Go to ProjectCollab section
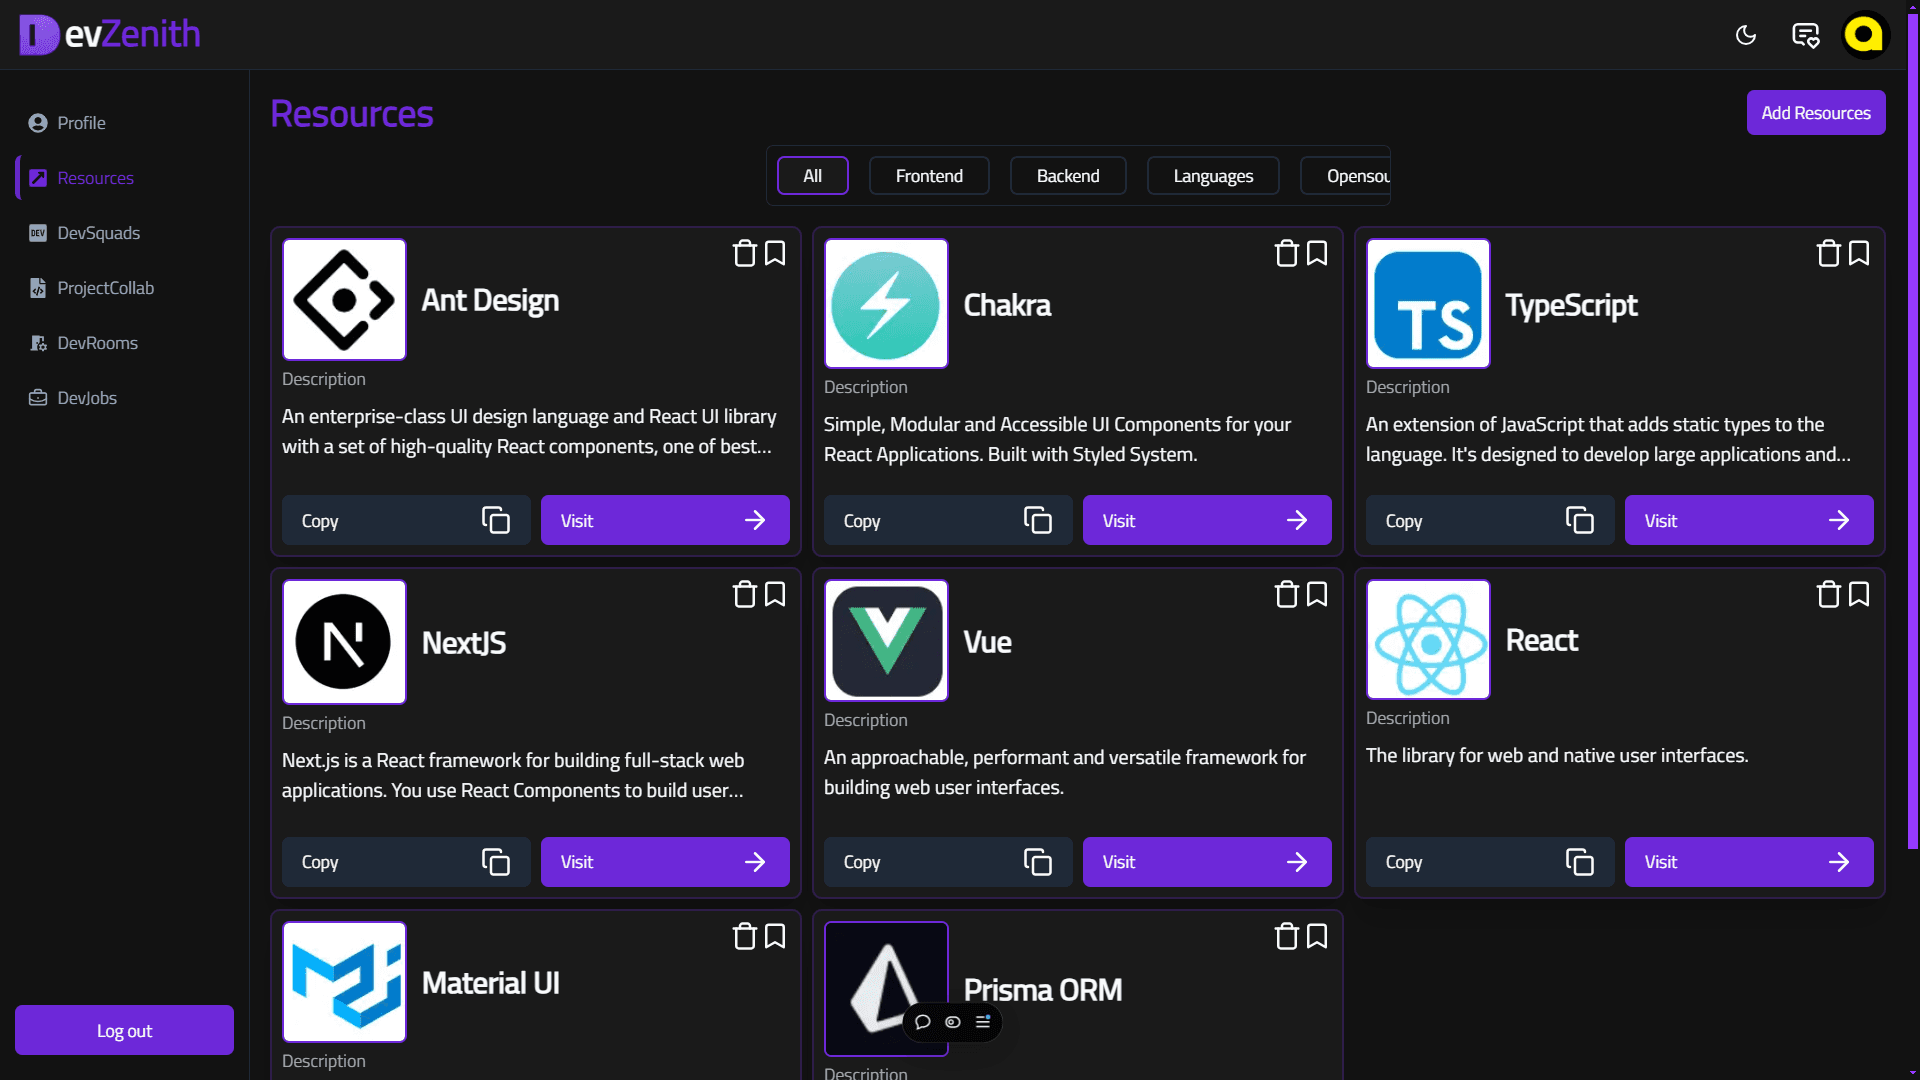Screen dimensions: 1920x1080 pos(124,288)
